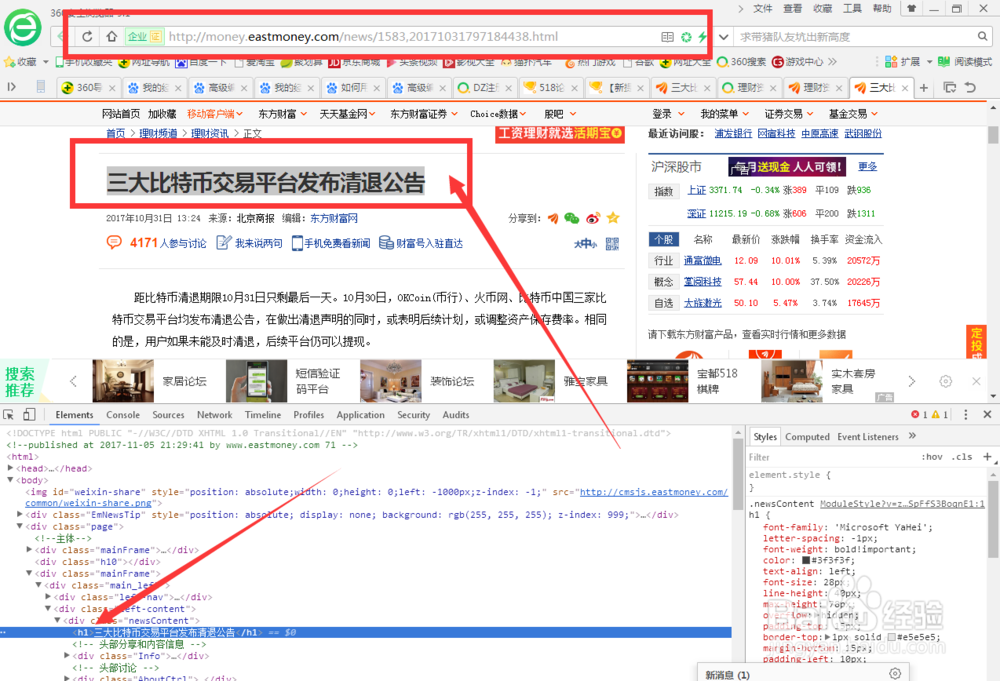Switch to the Sources tab

(x=168, y=414)
